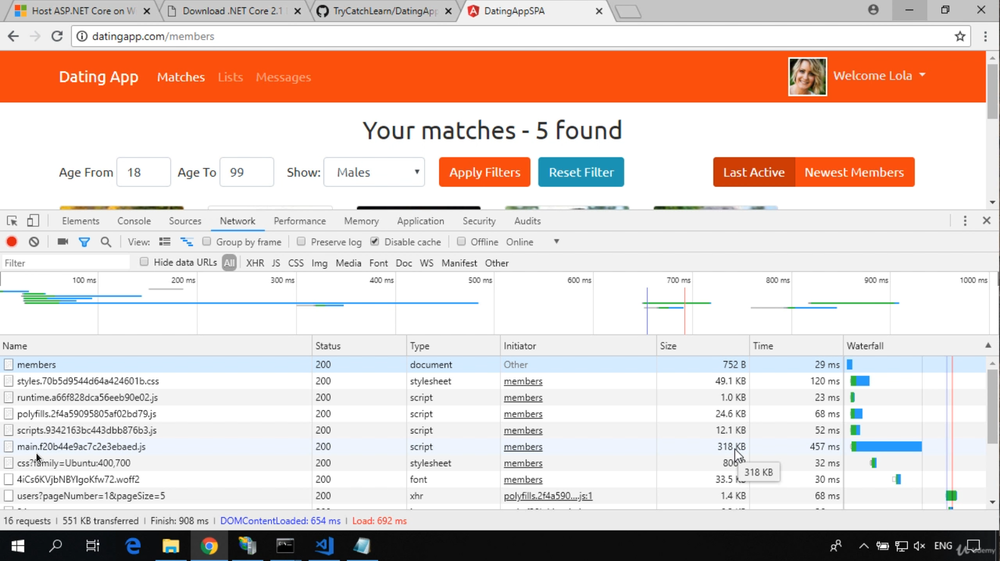Screen dimensions: 1000x561
Task: Switch to the Elements tab
Action: 80,221
